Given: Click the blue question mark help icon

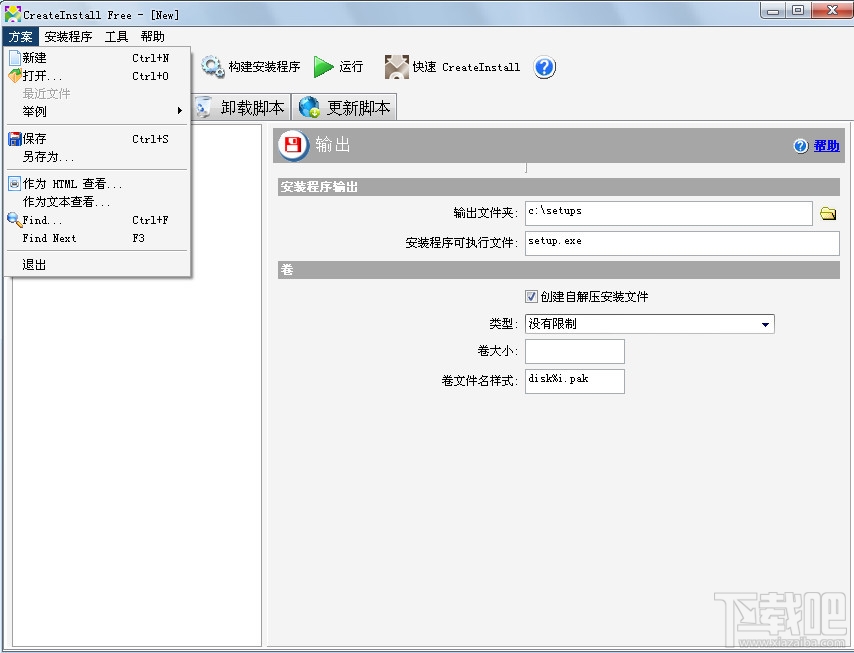Looking at the screenshot, I should 543,67.
